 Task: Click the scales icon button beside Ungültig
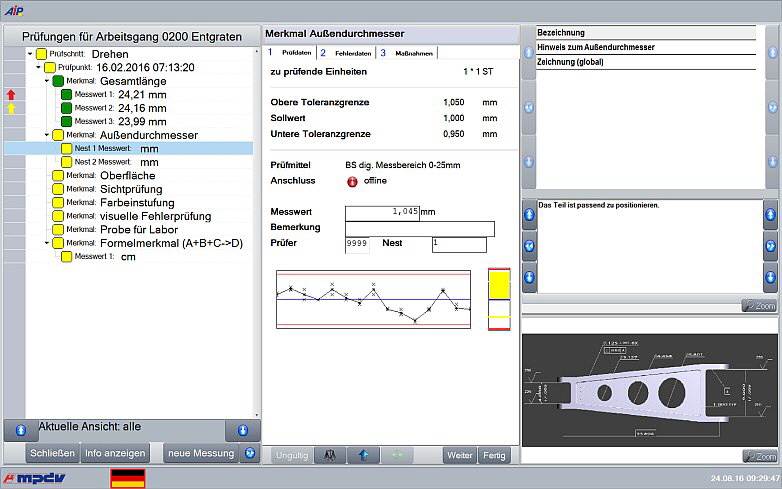click(330, 455)
